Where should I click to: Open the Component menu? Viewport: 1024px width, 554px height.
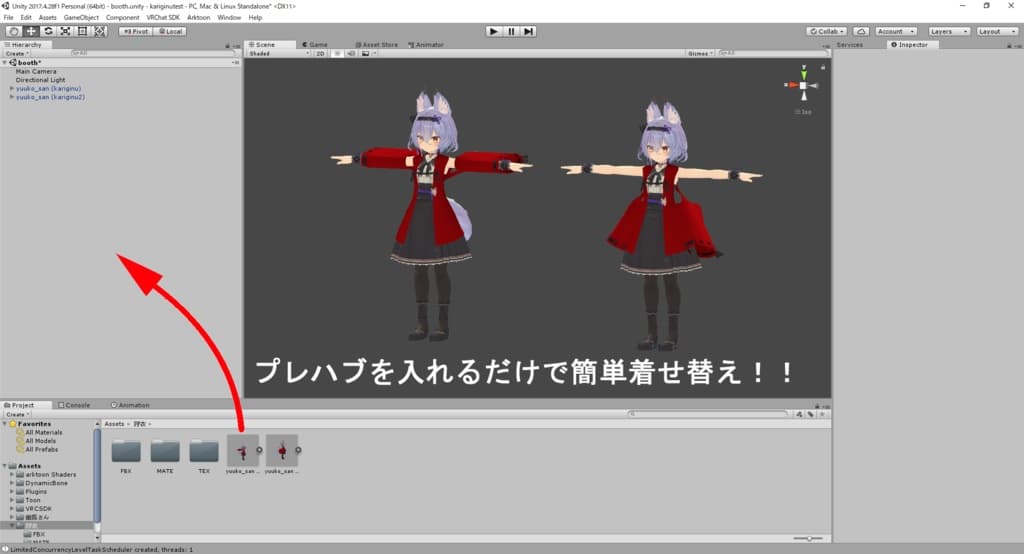[x=123, y=18]
